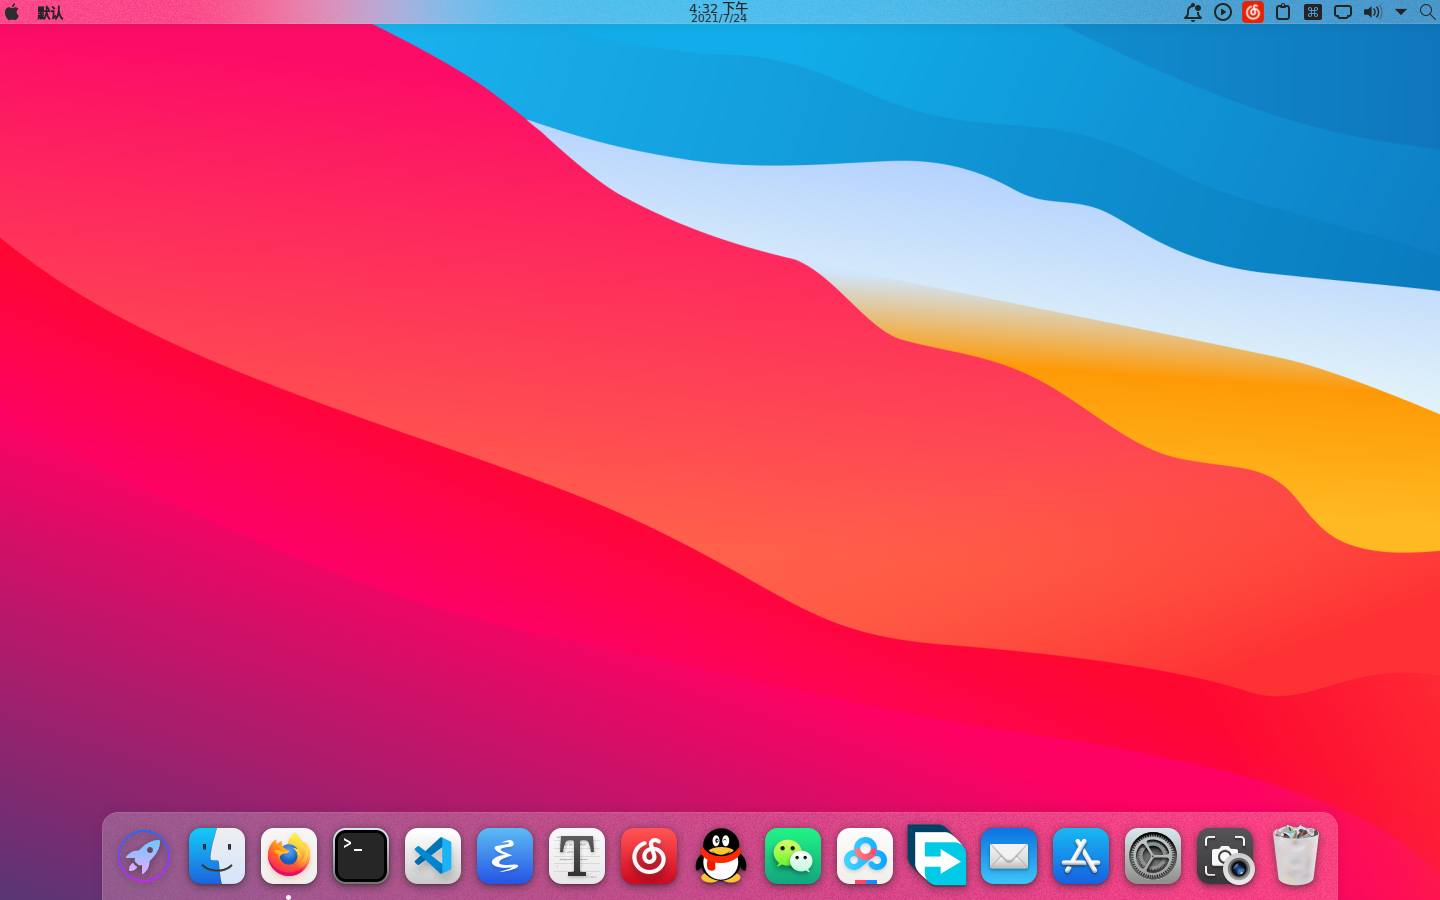Open the teal arrow file-transfer app in the dock
The height and width of the screenshot is (900, 1440).
click(x=937, y=855)
